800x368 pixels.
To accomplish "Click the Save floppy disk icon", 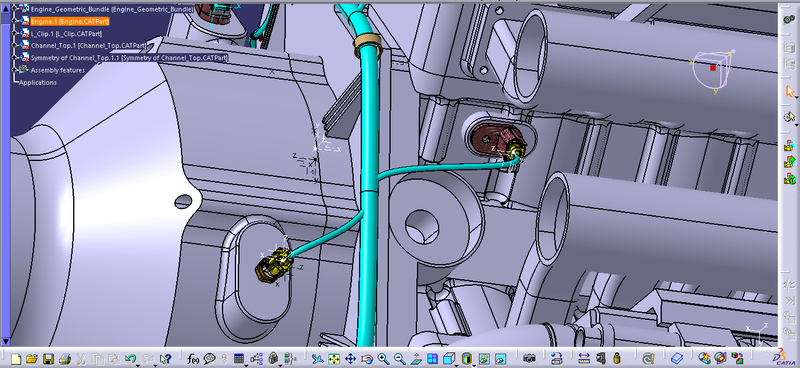I will pos(48,359).
